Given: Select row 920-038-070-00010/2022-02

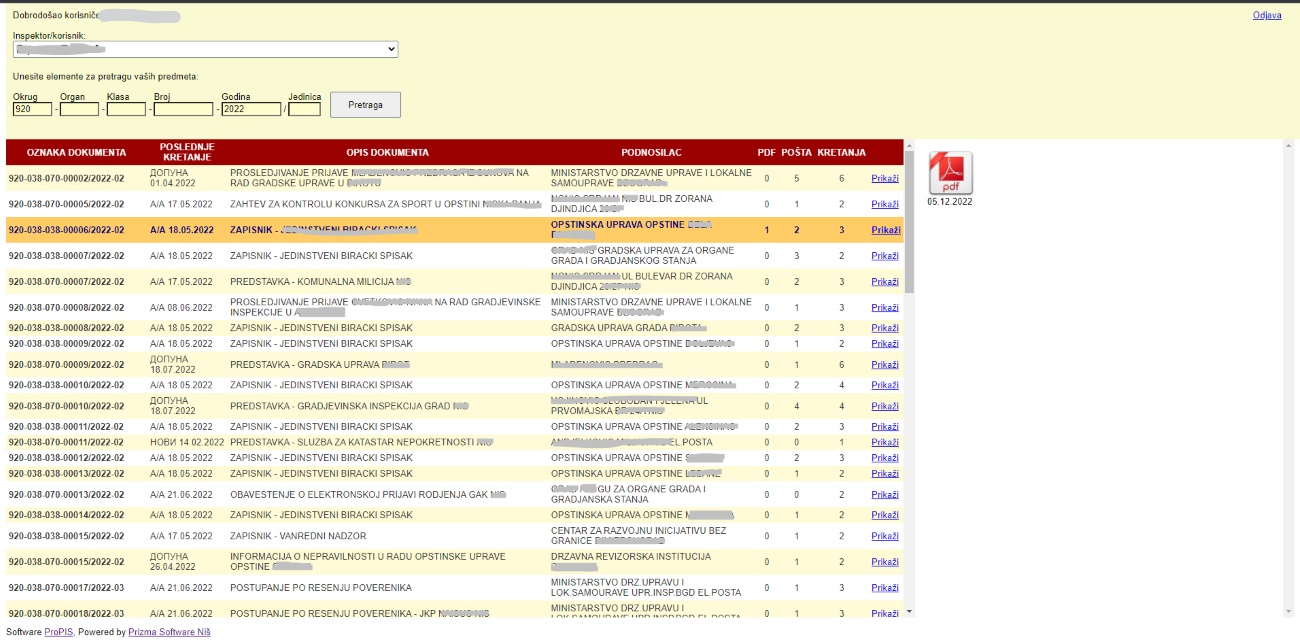Looking at the screenshot, I should [454, 406].
